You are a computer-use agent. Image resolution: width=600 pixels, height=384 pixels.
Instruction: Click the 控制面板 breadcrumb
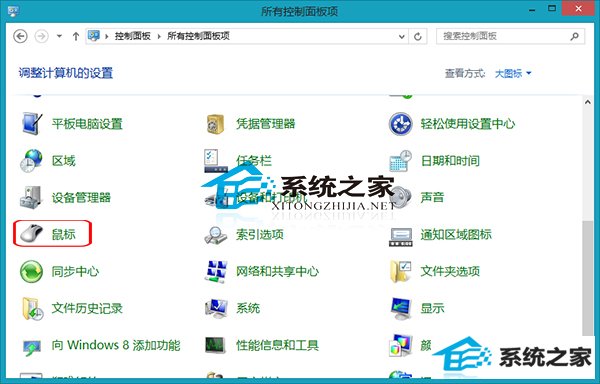tap(132, 36)
